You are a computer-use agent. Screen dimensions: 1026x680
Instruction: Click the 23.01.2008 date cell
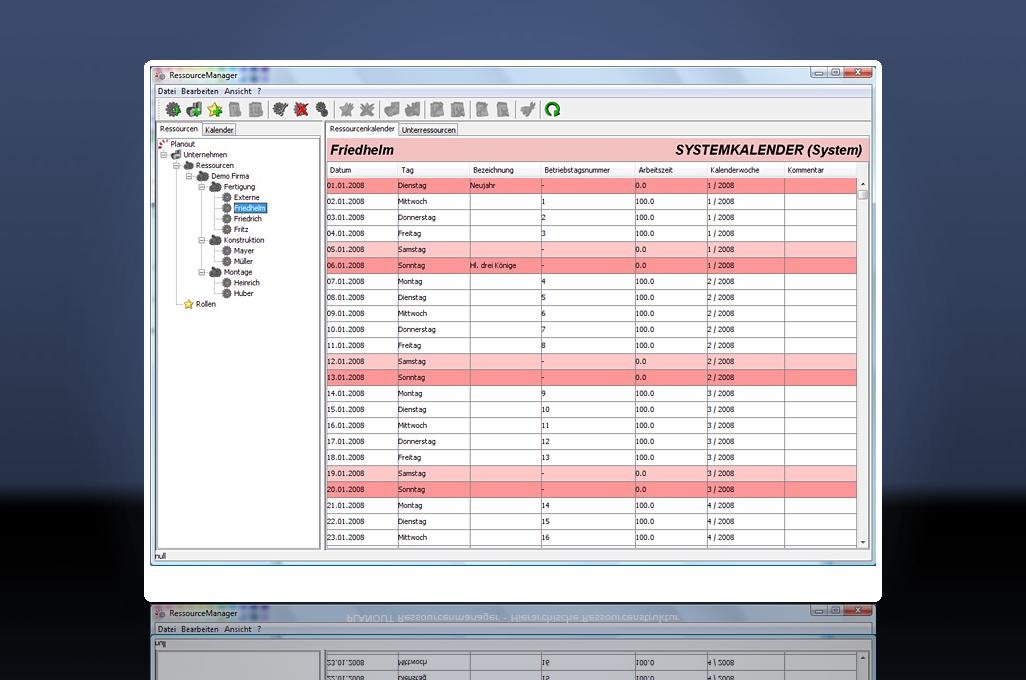[363, 537]
